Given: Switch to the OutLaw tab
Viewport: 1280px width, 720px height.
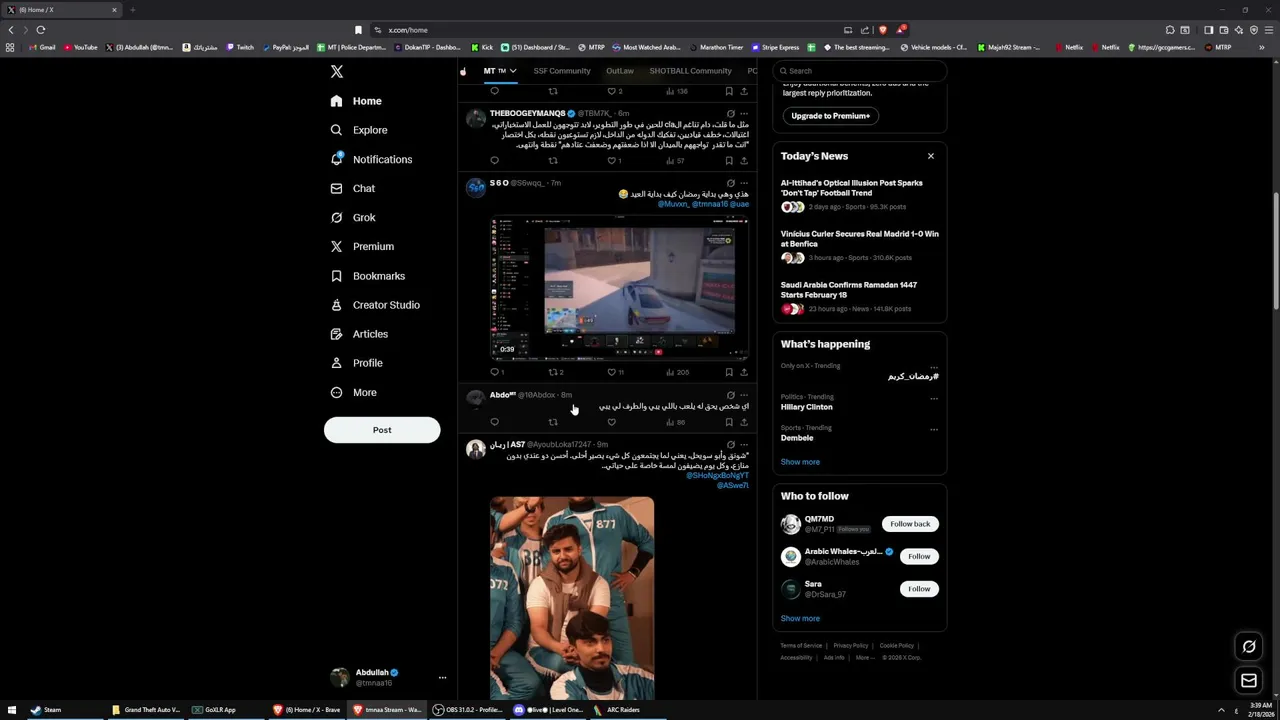Looking at the screenshot, I should point(620,71).
